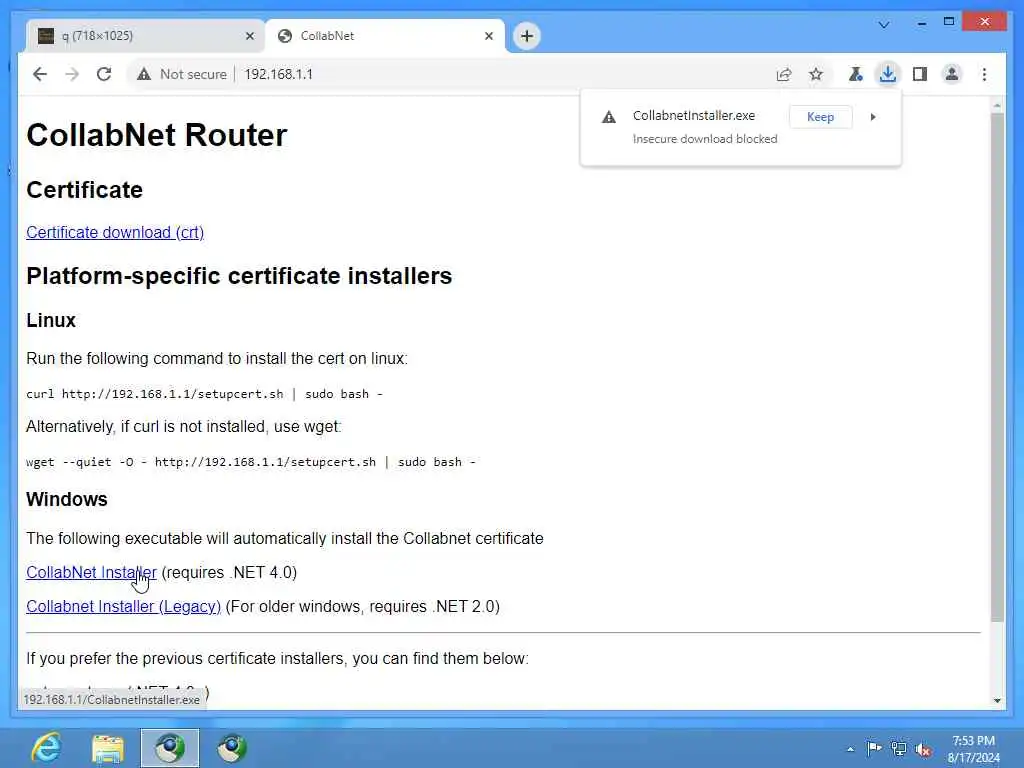This screenshot has height=768, width=1024.
Task: Click the scrollbar up arrow
Action: point(997,104)
